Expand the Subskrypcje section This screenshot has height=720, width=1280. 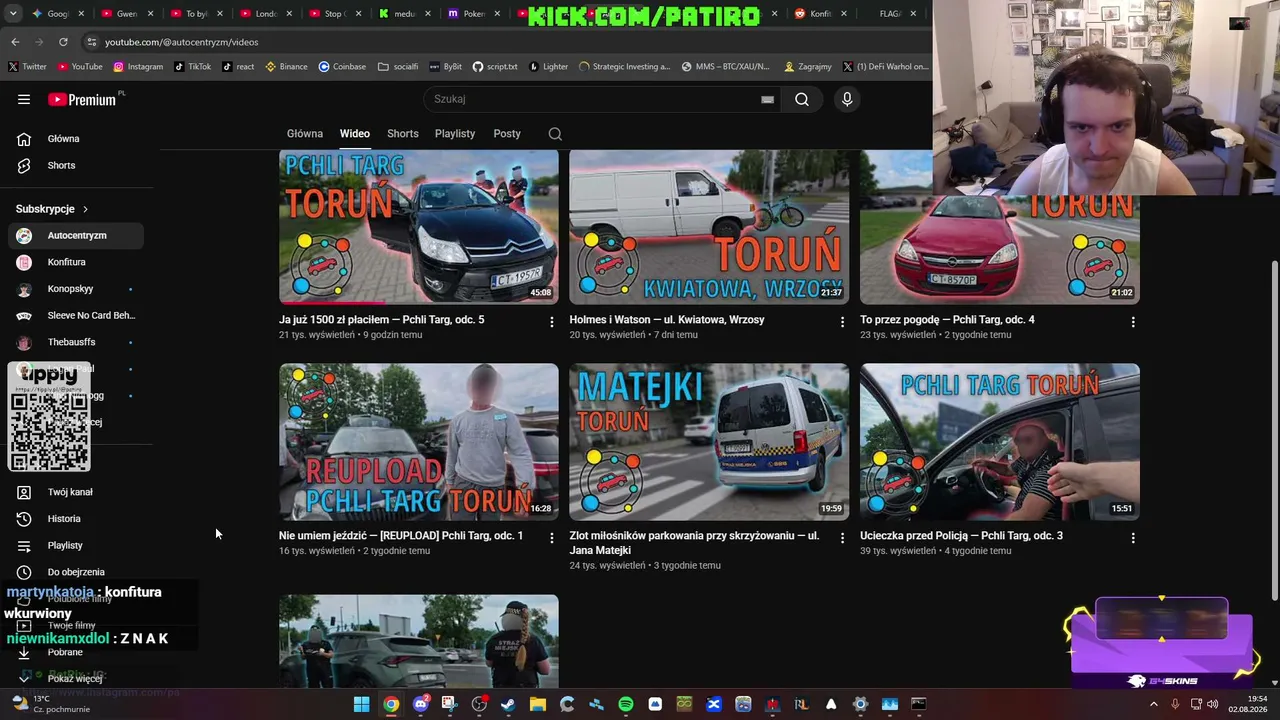52,209
